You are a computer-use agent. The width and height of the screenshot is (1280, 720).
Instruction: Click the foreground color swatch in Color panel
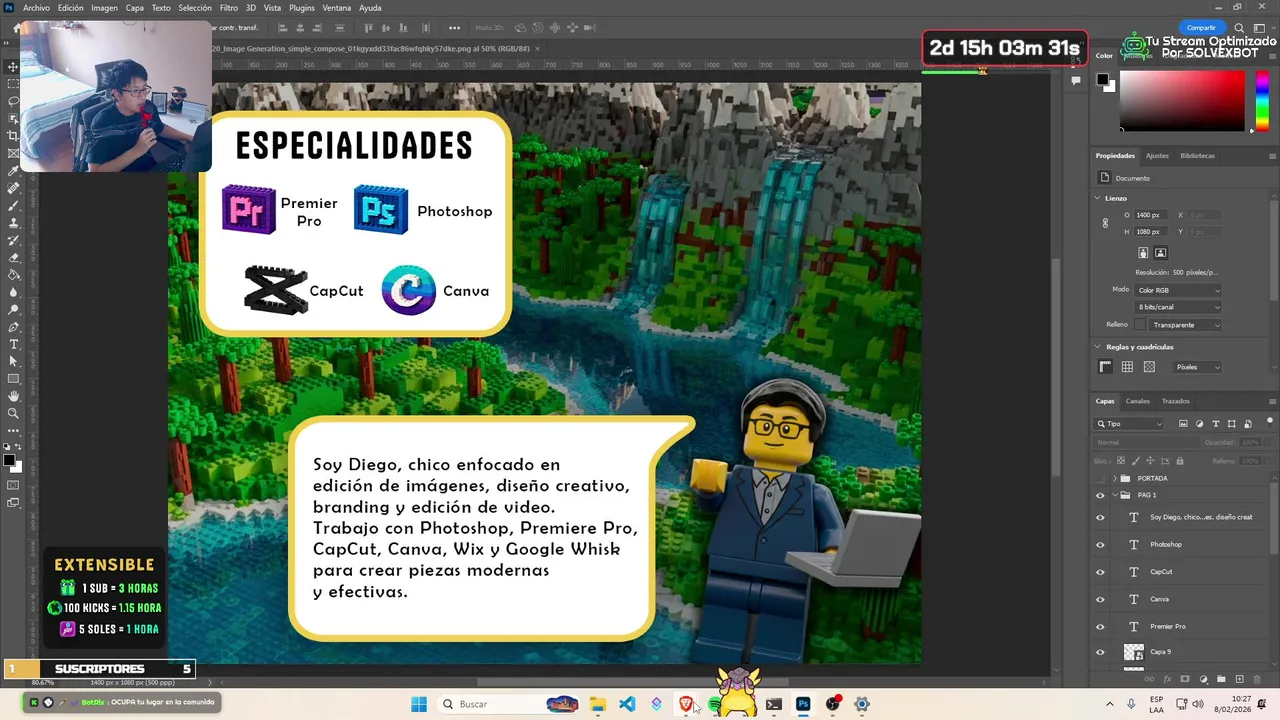point(1102,79)
